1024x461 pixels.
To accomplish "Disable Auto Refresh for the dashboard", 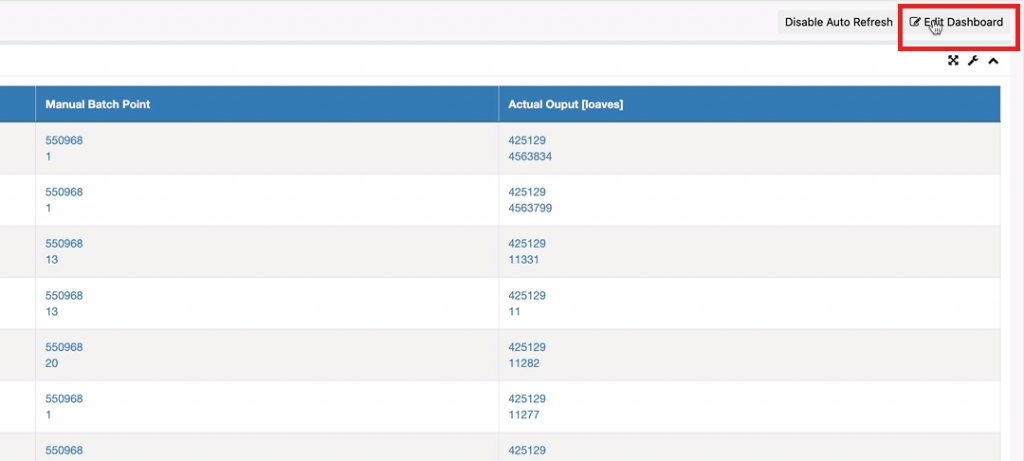I will coord(838,22).
